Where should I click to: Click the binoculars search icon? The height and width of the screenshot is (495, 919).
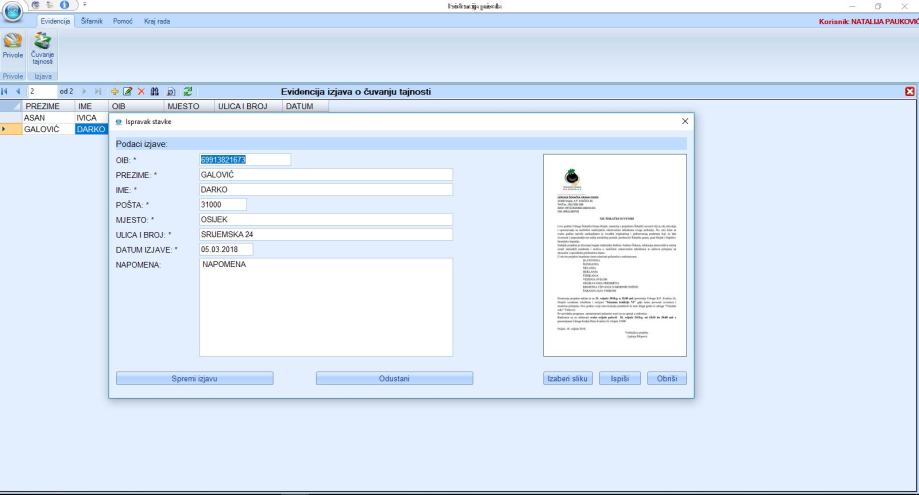coord(155,91)
